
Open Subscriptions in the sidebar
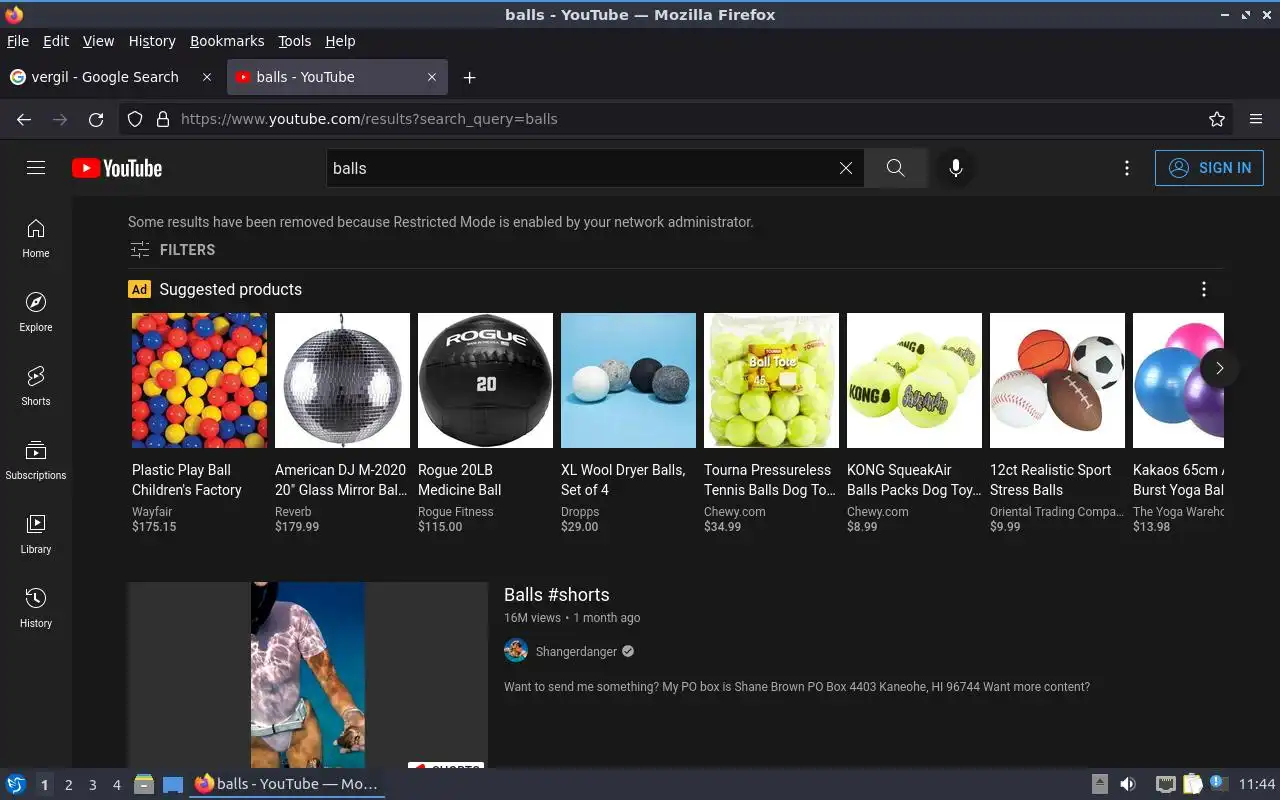(36, 461)
